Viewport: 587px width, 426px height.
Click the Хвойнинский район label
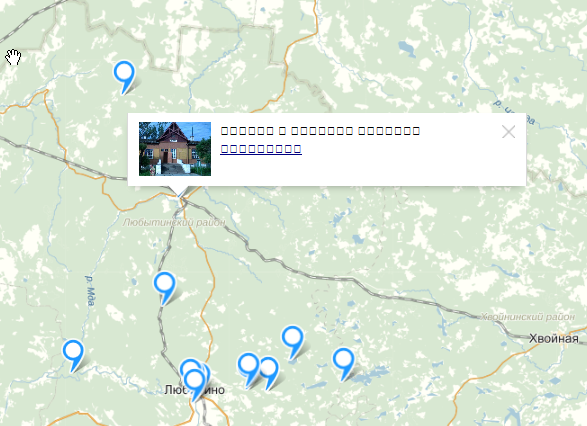(x=527, y=317)
